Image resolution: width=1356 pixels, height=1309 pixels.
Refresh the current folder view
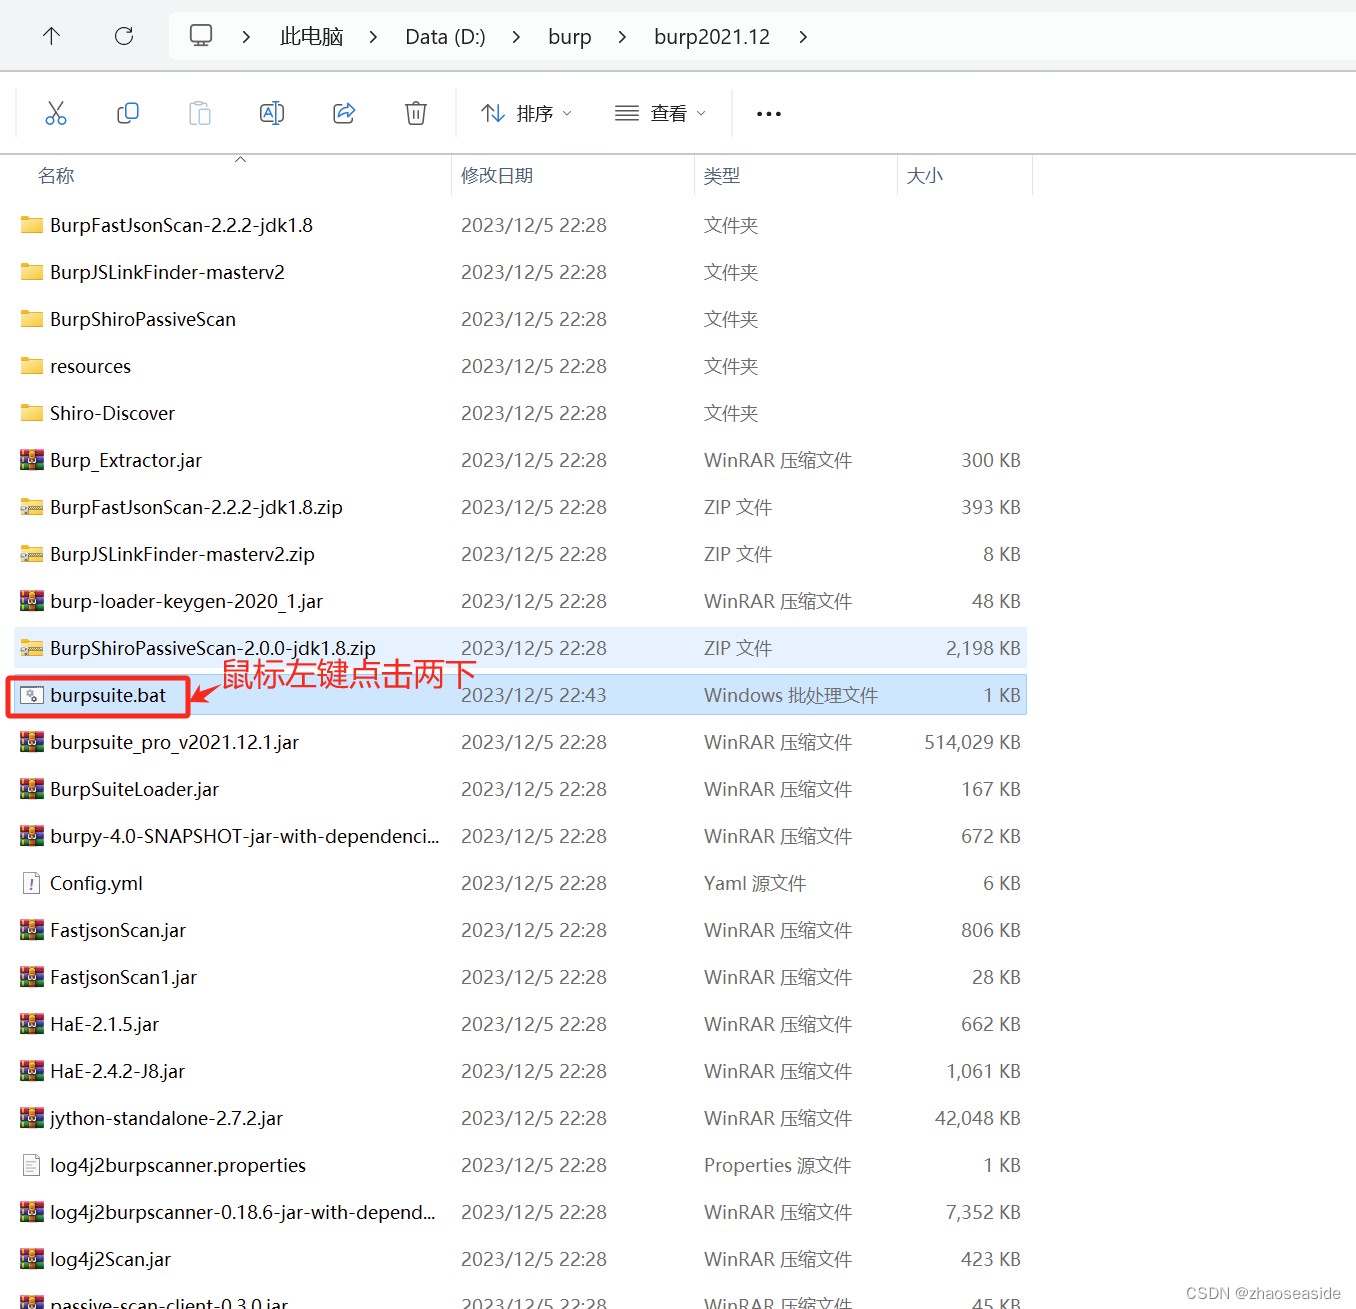124,37
